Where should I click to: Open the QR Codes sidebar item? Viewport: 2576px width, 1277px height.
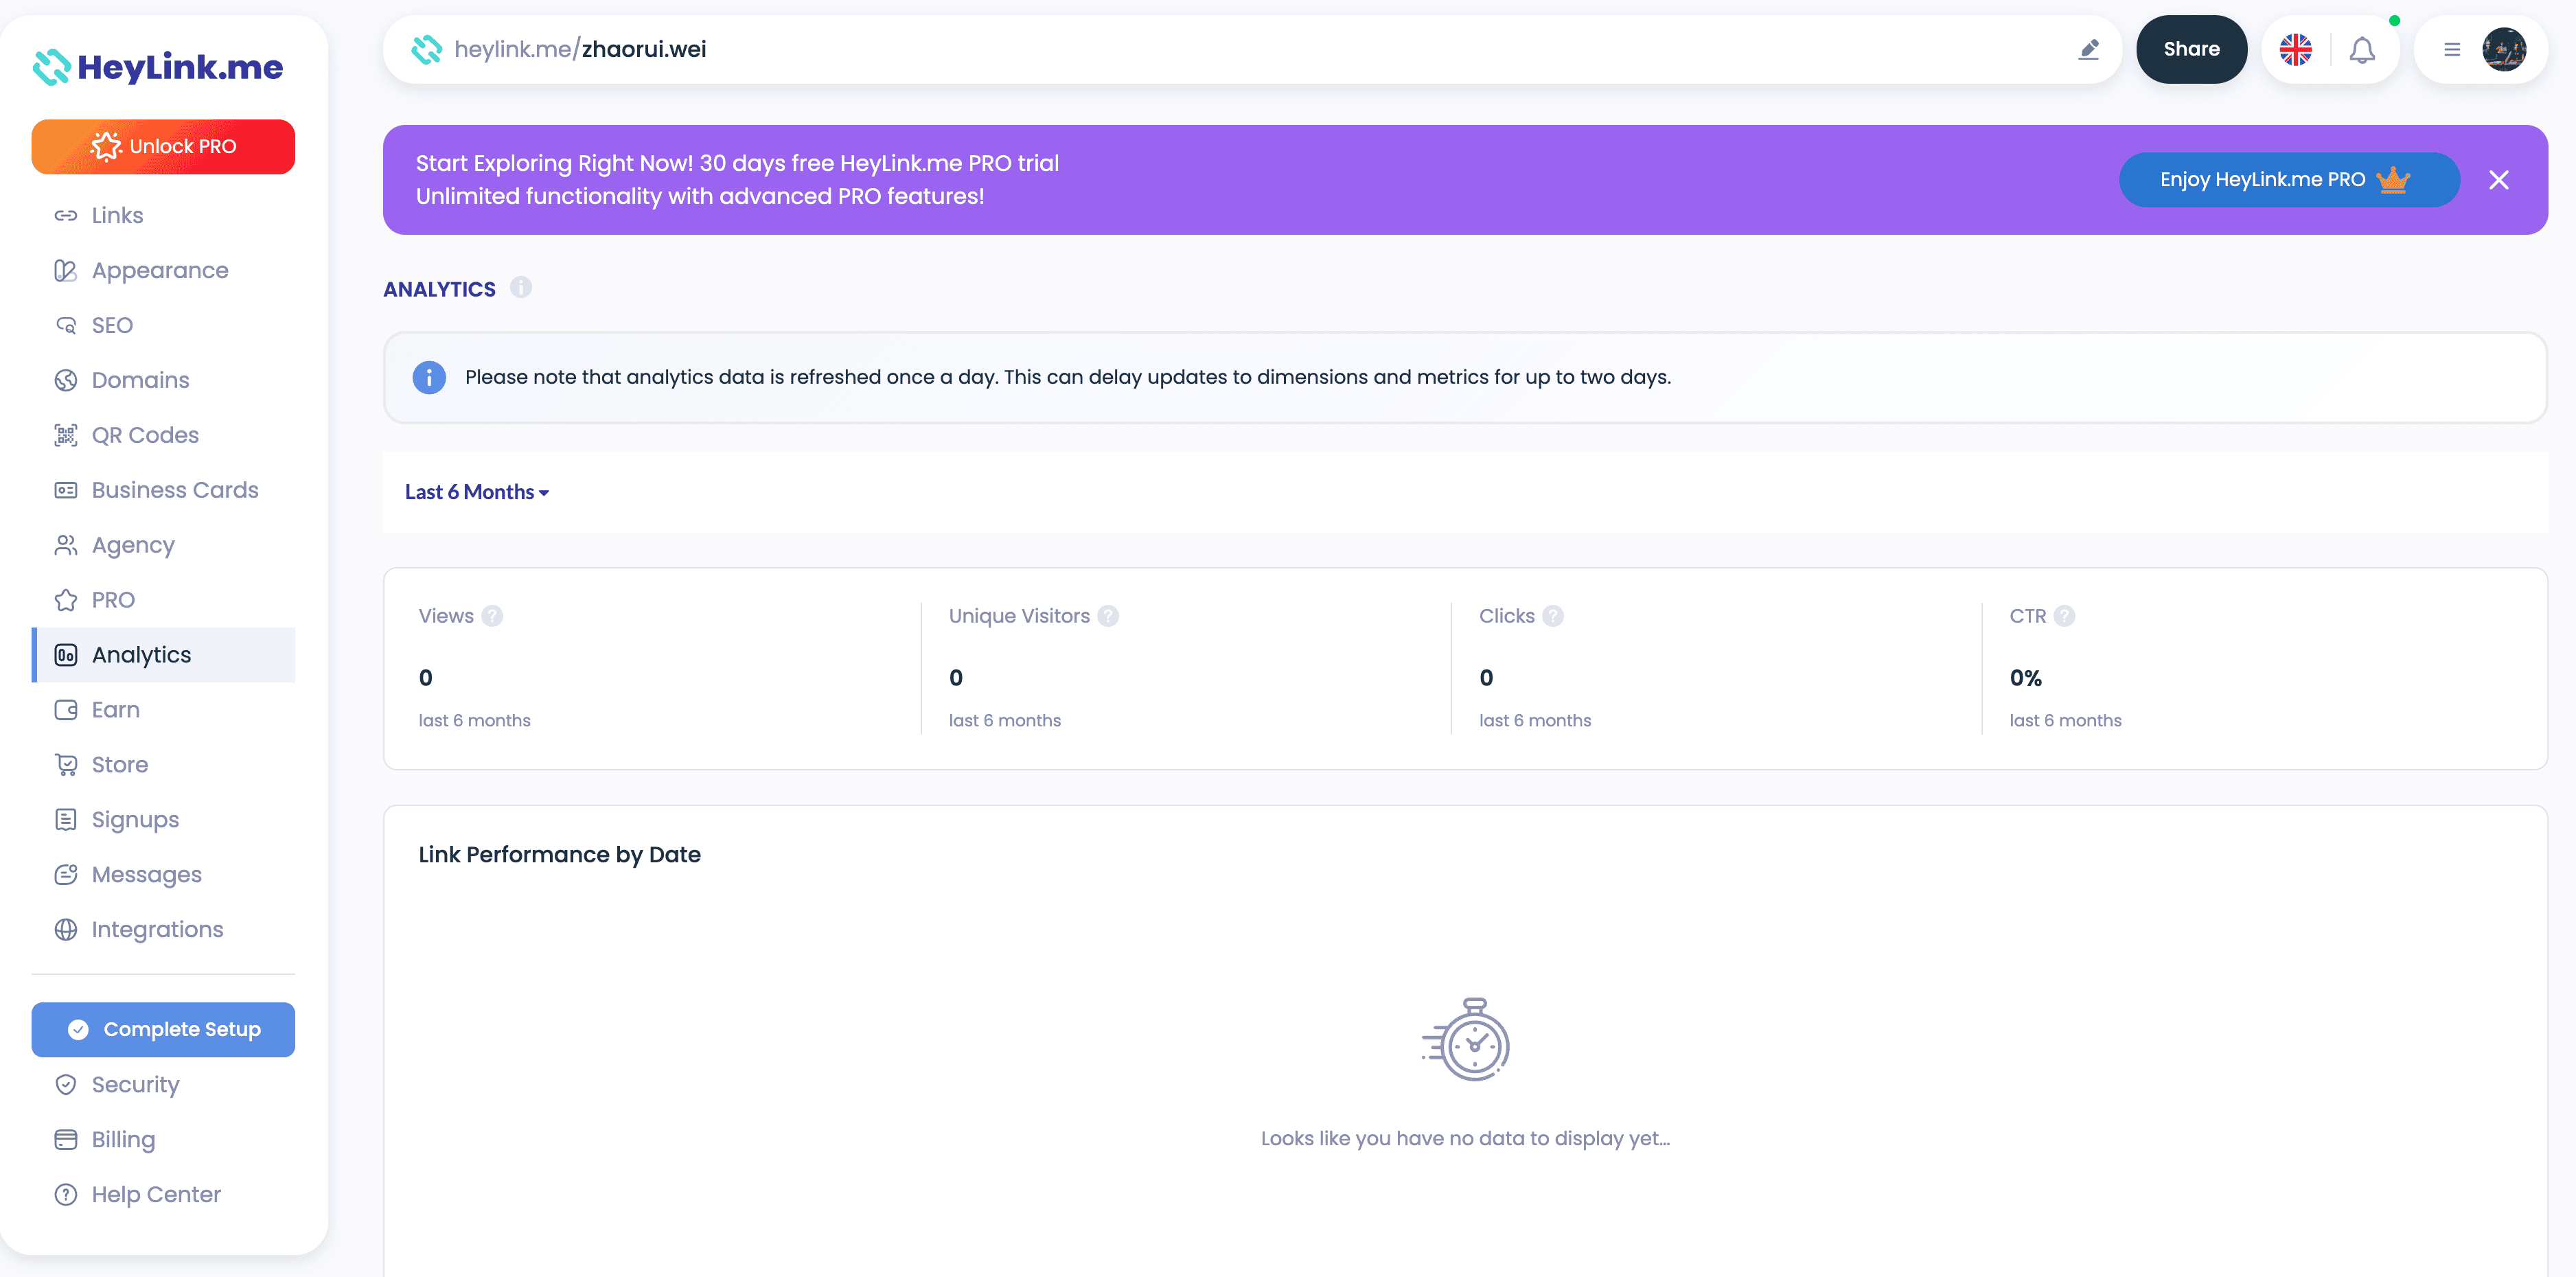pos(145,435)
